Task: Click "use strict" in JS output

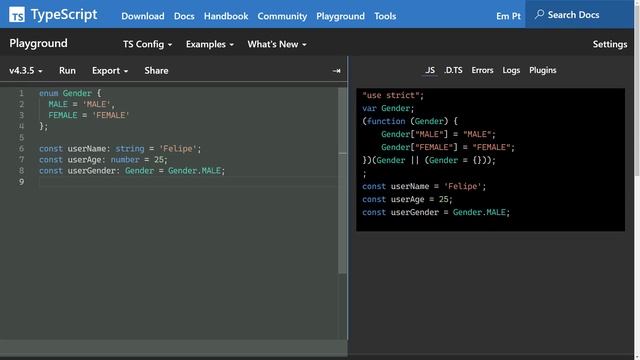Action: 391,95
